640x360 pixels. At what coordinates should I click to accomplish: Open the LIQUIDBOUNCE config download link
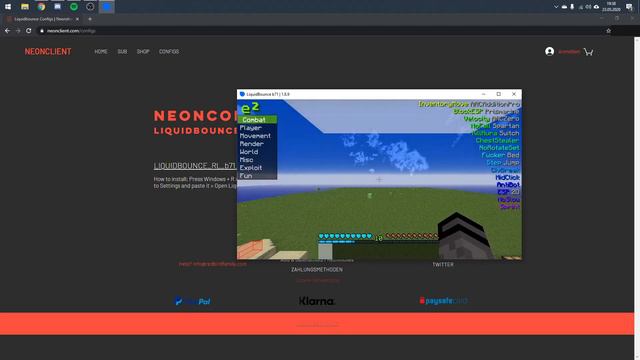195,166
